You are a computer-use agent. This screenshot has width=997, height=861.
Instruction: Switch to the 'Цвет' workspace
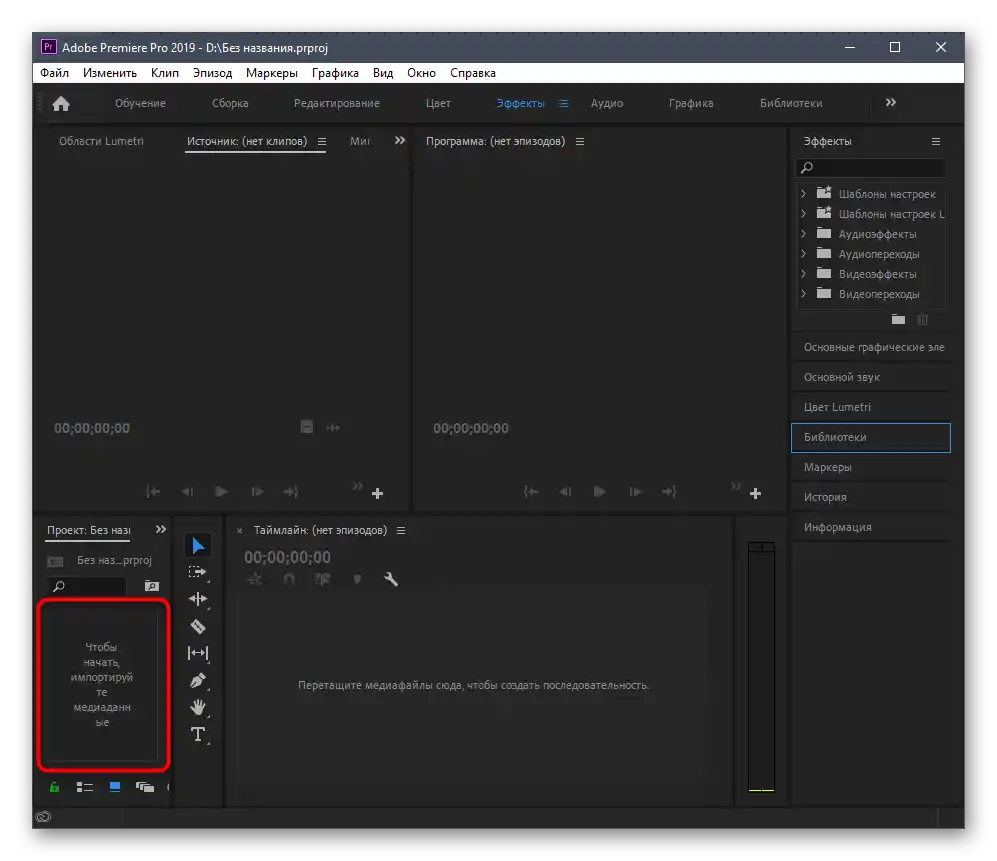438,103
